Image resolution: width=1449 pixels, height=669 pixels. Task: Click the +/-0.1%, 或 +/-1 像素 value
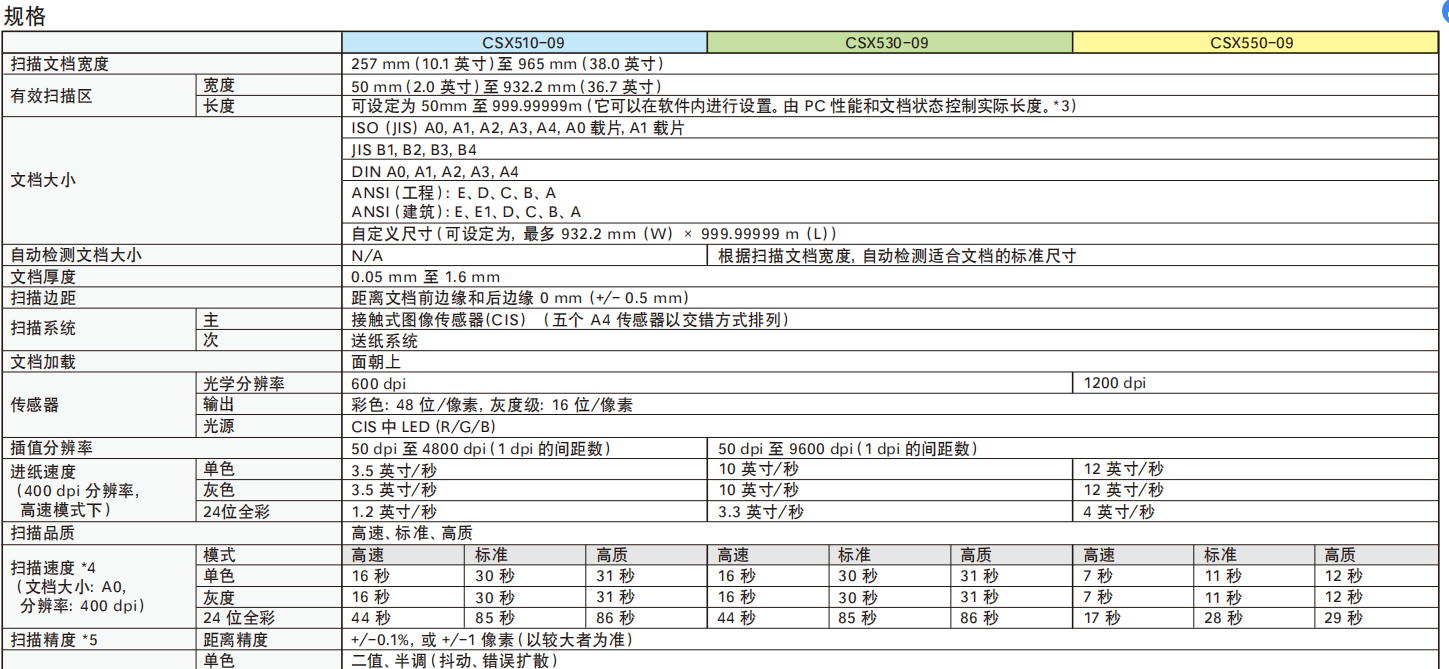click(491, 640)
